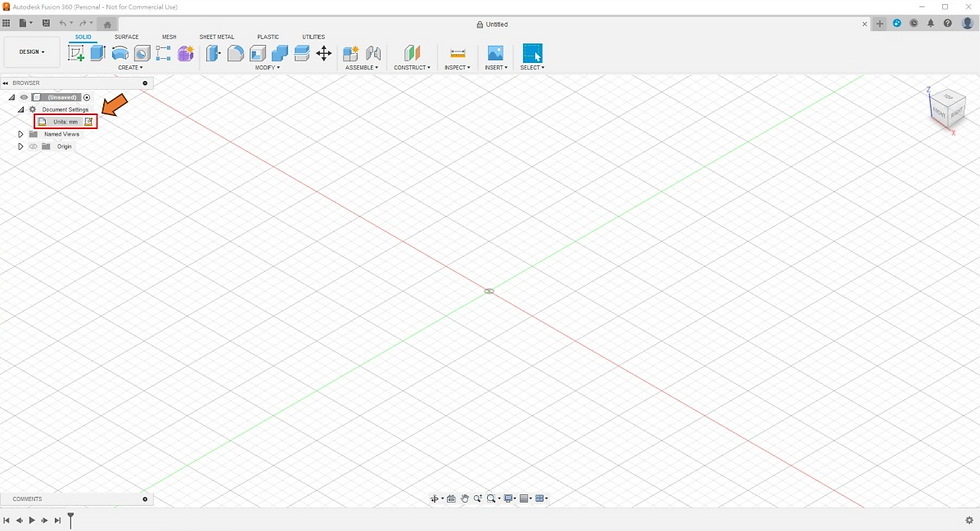Select the Fillet tool
Viewport: 980px width, 531px height.
pyautogui.click(x=236, y=54)
